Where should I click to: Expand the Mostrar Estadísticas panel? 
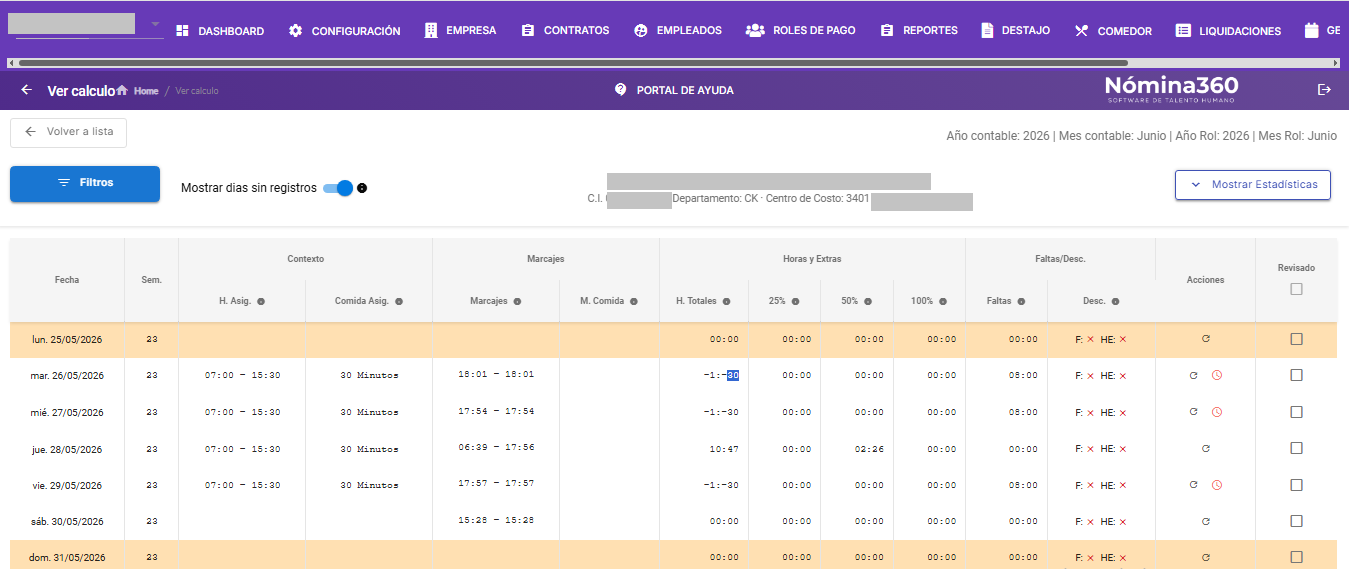click(1252, 185)
